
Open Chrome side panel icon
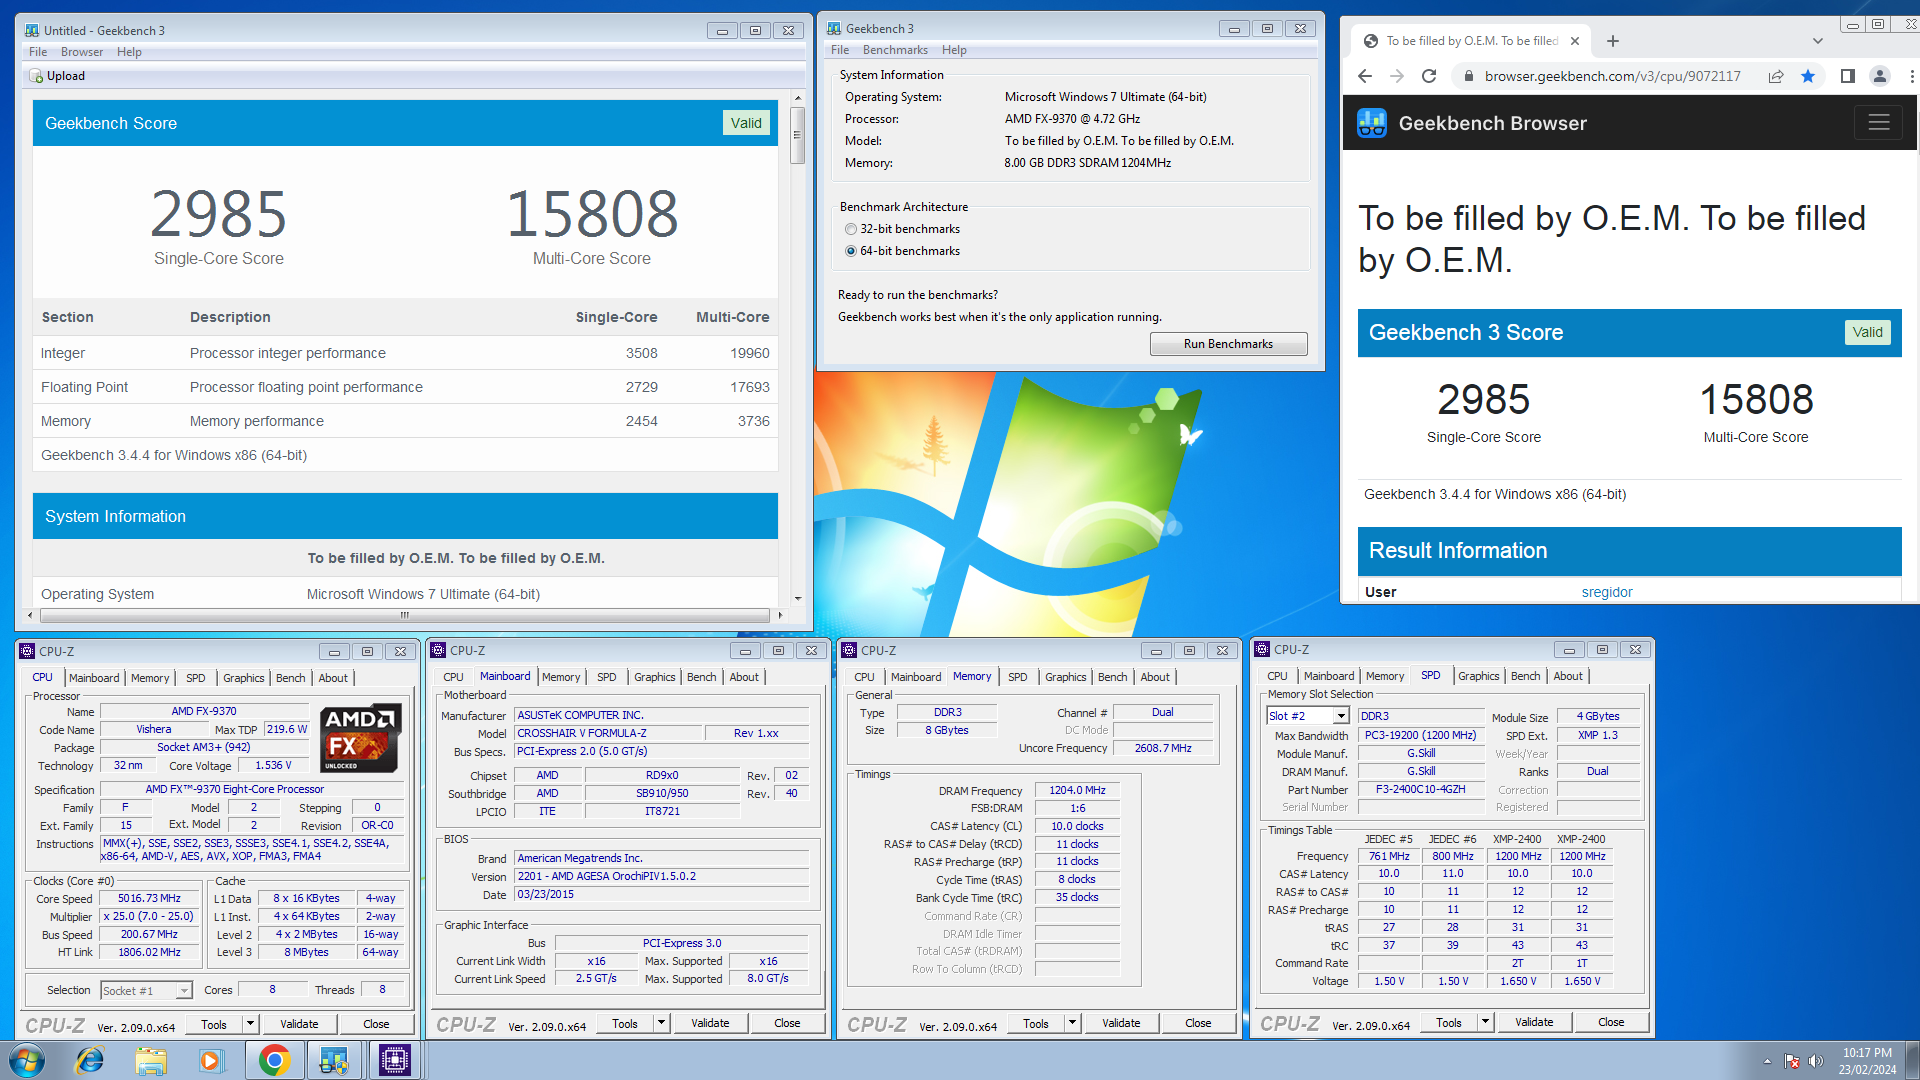1848,76
